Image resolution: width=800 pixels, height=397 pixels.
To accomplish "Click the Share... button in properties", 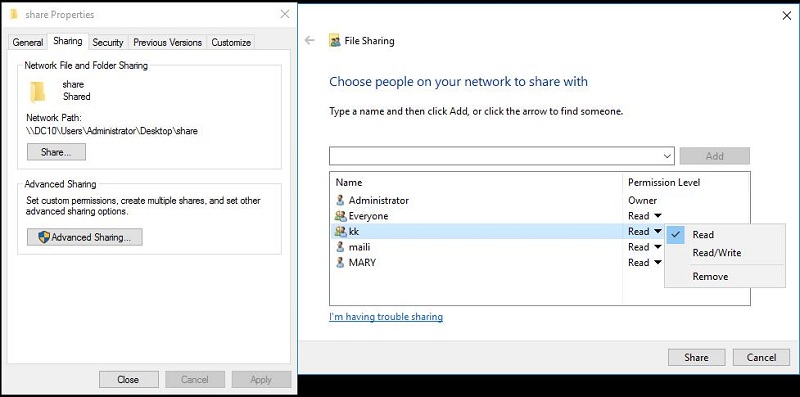I will tap(56, 152).
